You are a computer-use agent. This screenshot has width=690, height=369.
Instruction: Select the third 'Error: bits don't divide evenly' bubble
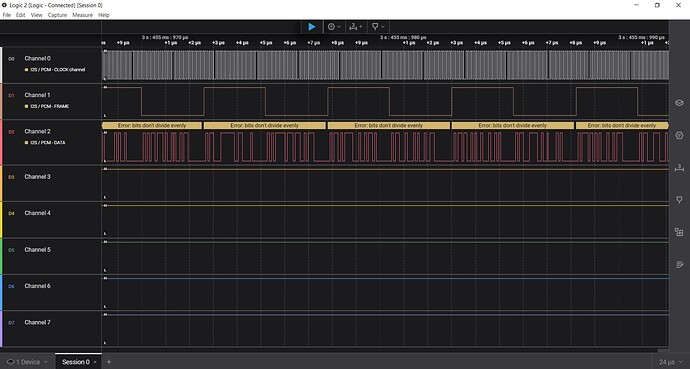pyautogui.click(x=389, y=125)
